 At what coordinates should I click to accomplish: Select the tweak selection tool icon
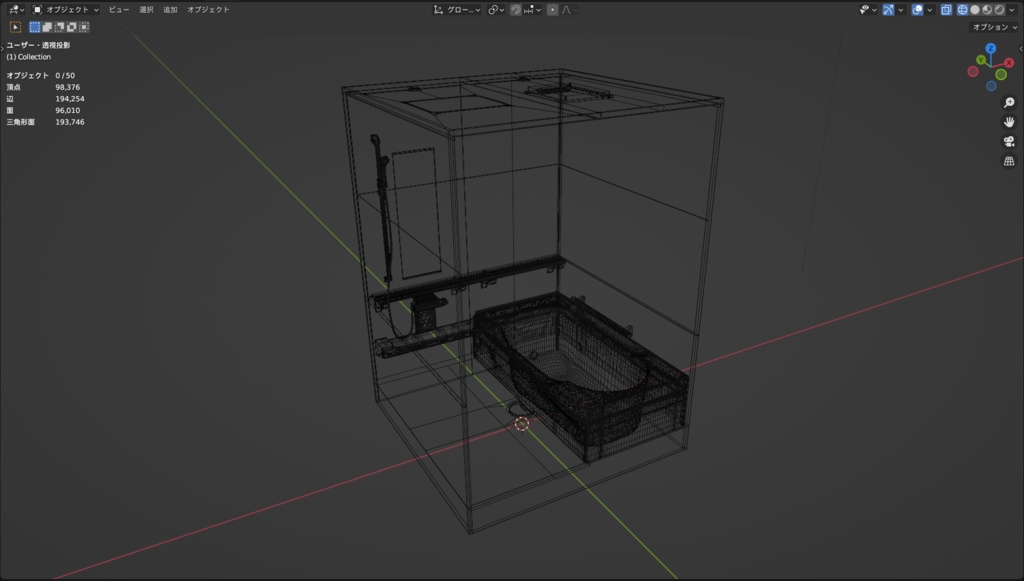point(15,27)
